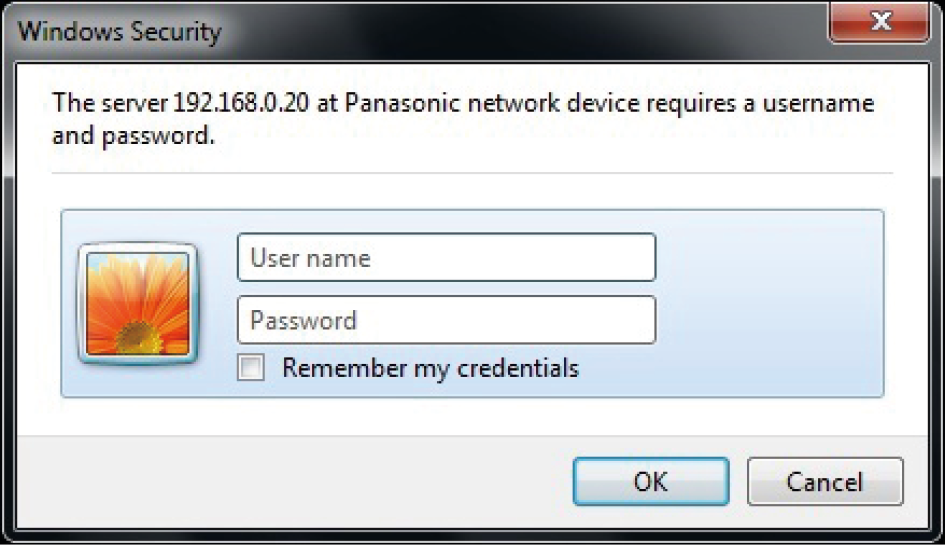Close the Windows Security dialog with X
945x545 pixels.
tap(880, 22)
